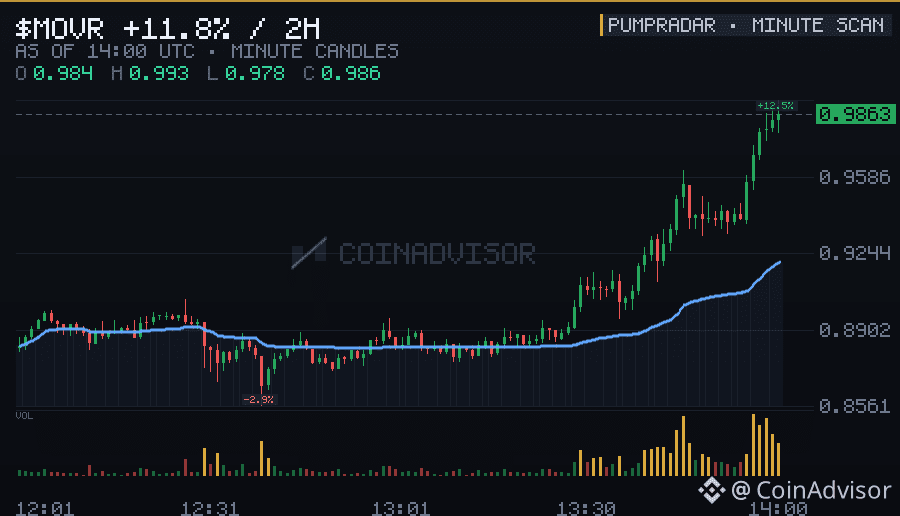Click the PUMPRADAR · MINUTE SCAN badge
The width and height of the screenshot is (900, 516).
coord(746,25)
